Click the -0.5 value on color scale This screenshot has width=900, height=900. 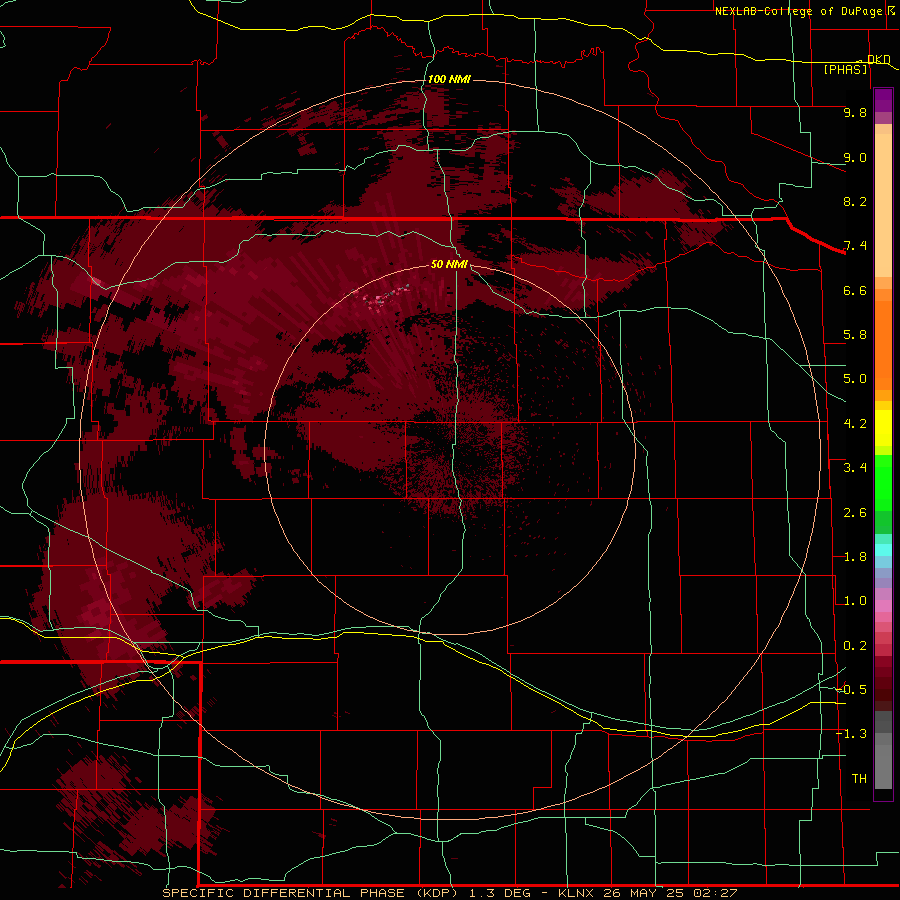(x=852, y=690)
